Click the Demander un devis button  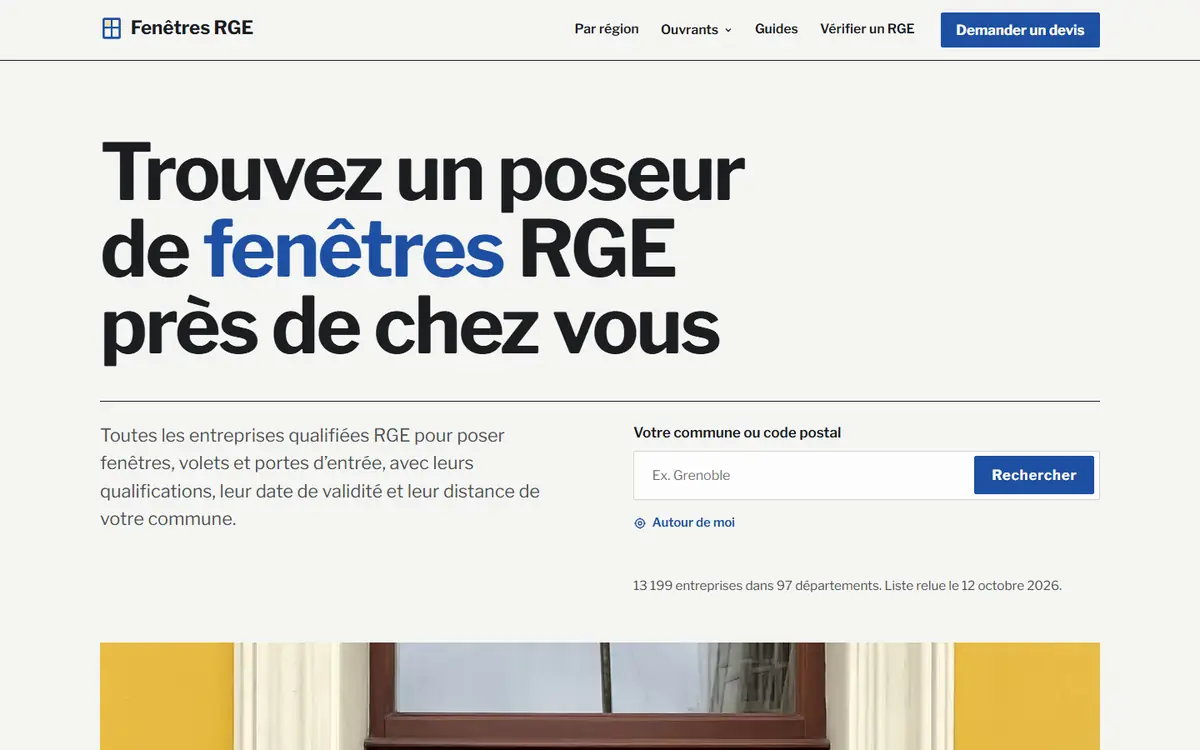pyautogui.click(x=1020, y=30)
